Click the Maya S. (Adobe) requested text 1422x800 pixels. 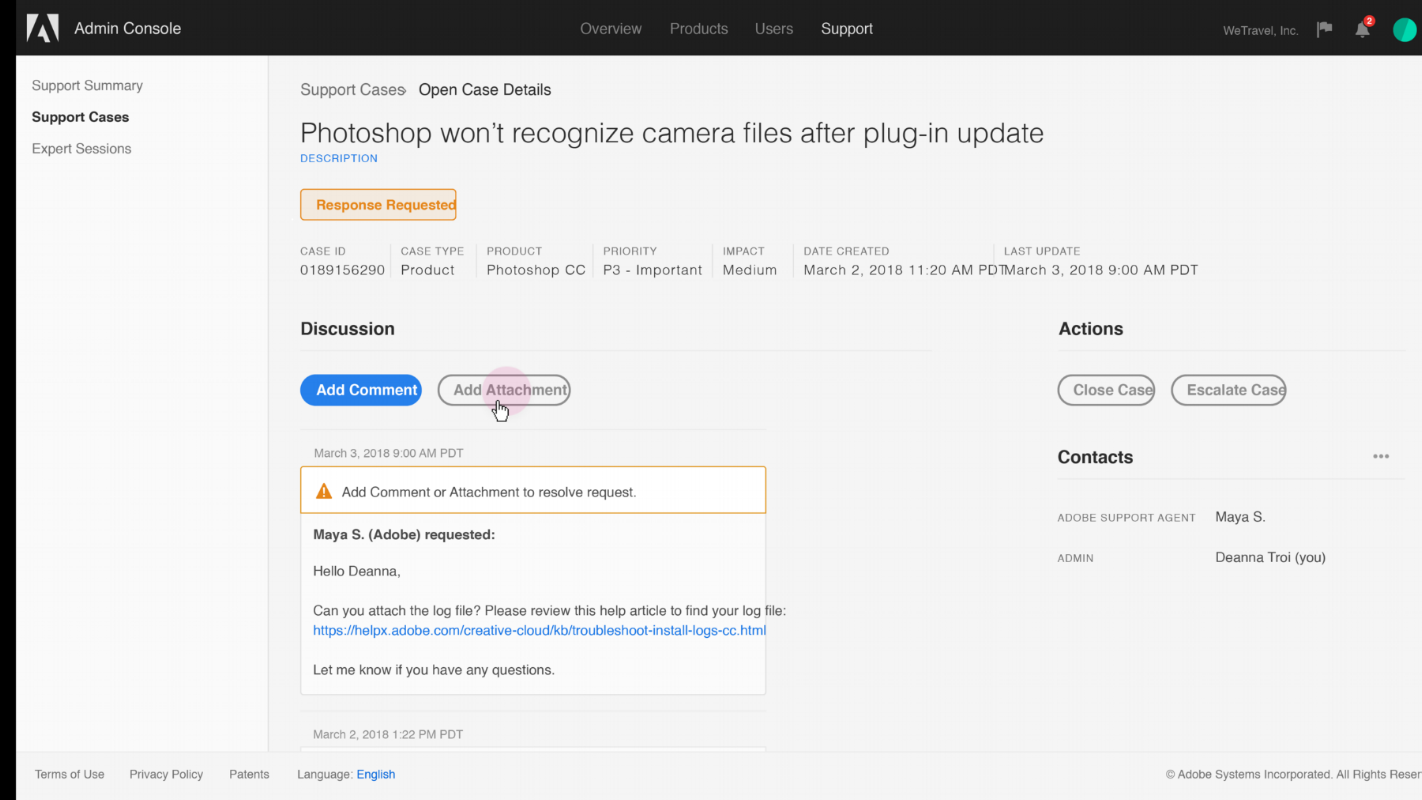(x=404, y=535)
